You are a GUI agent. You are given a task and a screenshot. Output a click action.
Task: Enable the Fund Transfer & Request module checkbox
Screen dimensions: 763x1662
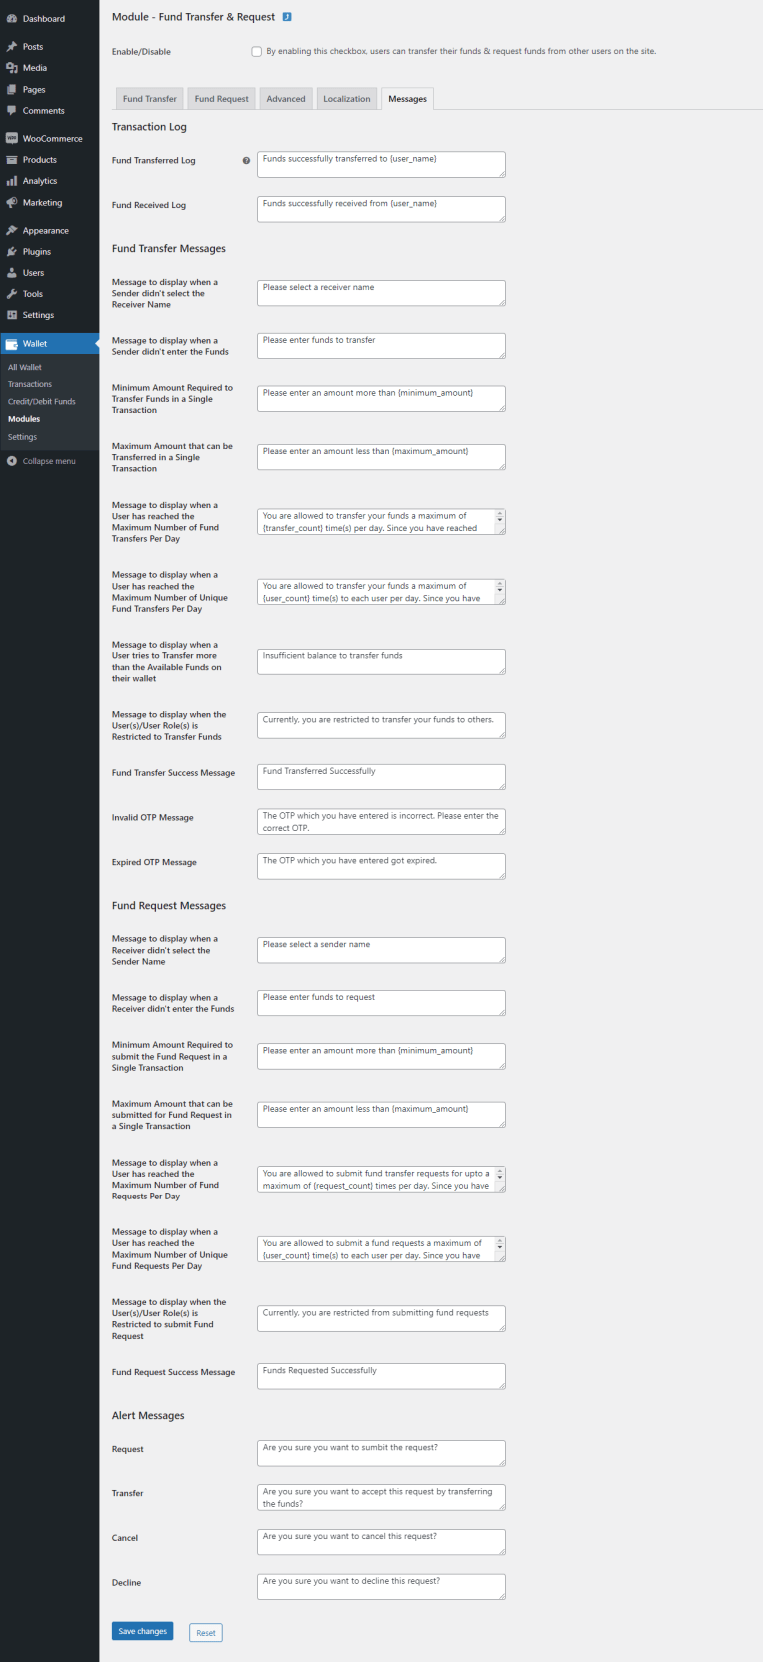pyautogui.click(x=257, y=52)
